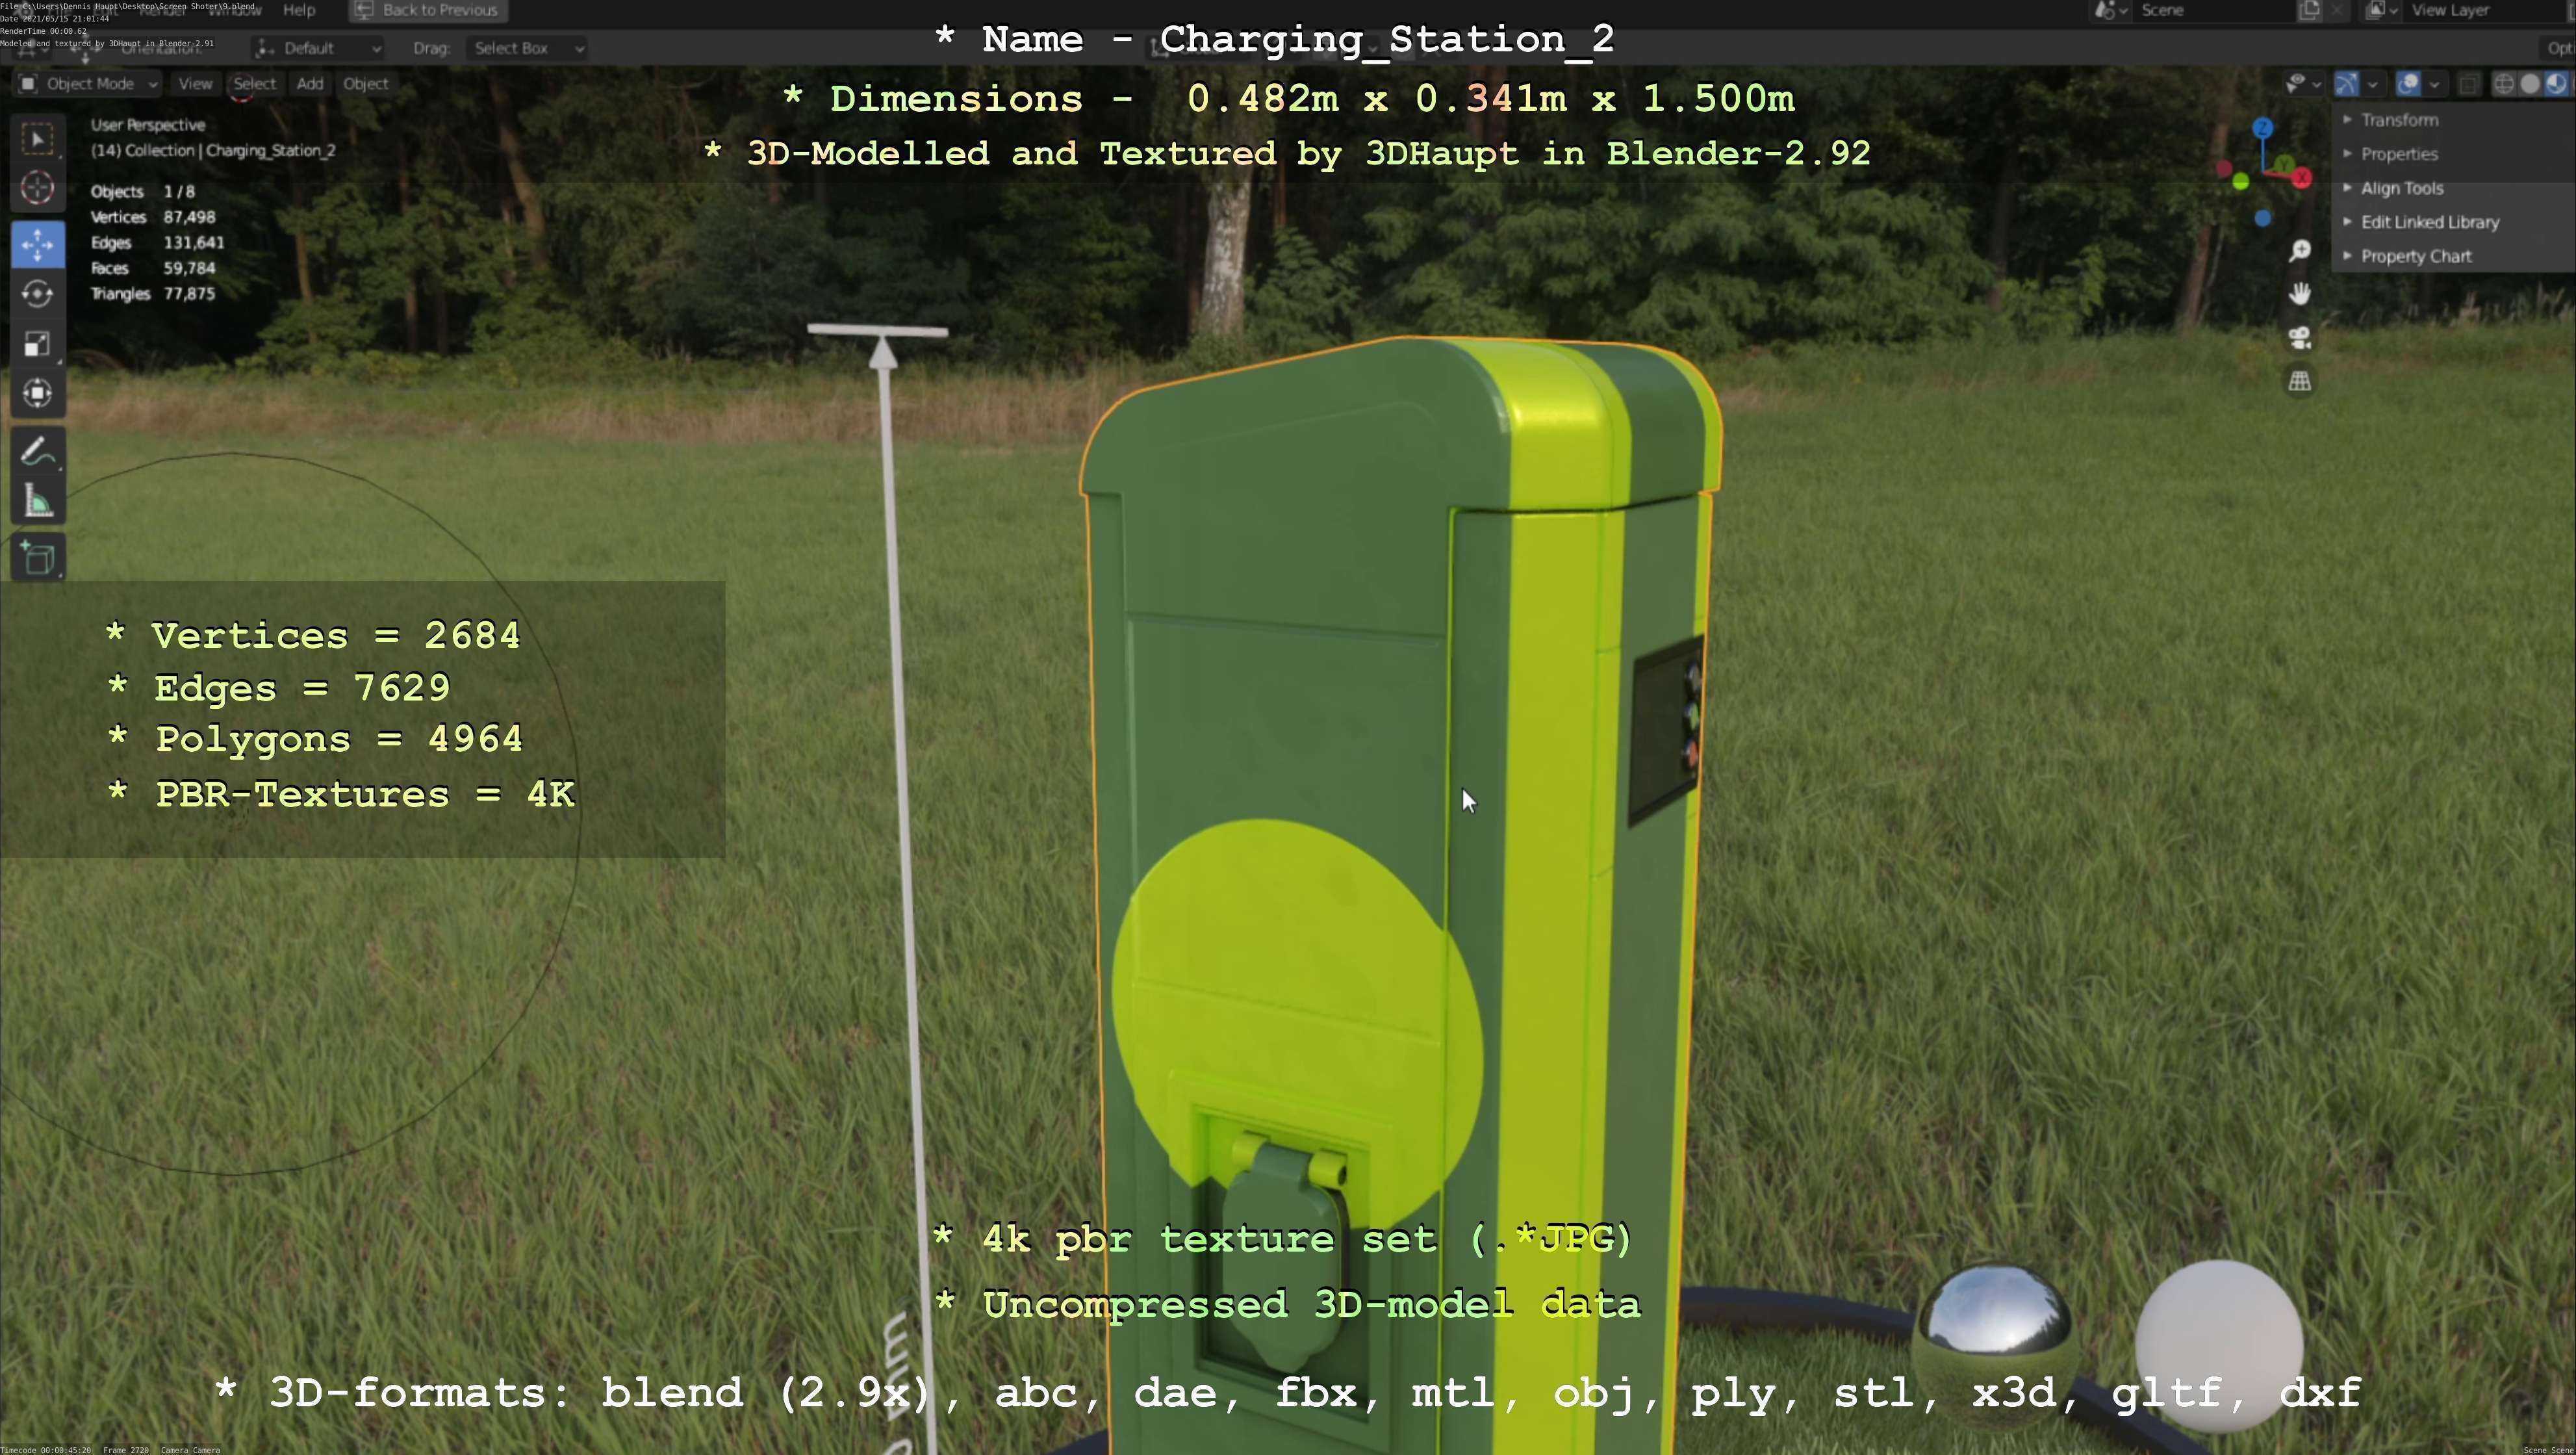
Task: Click the "User Perspective" viewport label
Action: [148, 125]
